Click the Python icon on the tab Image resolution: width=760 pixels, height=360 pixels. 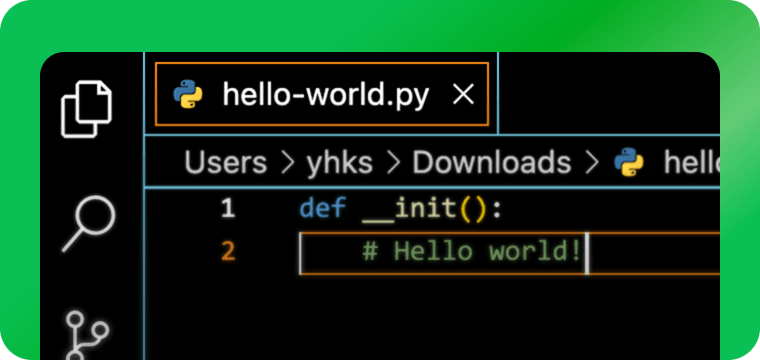[x=188, y=94]
